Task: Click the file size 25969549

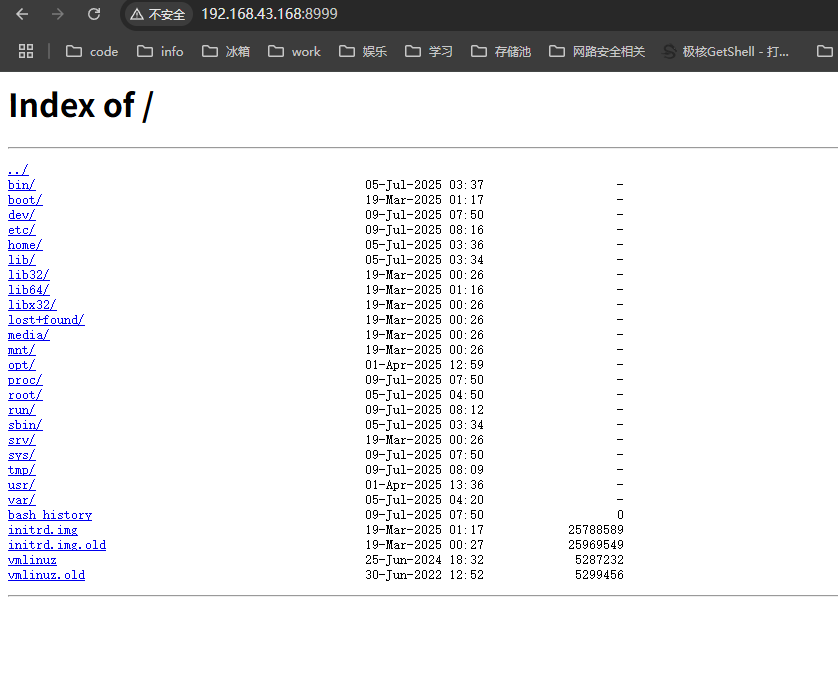Action: 595,545
